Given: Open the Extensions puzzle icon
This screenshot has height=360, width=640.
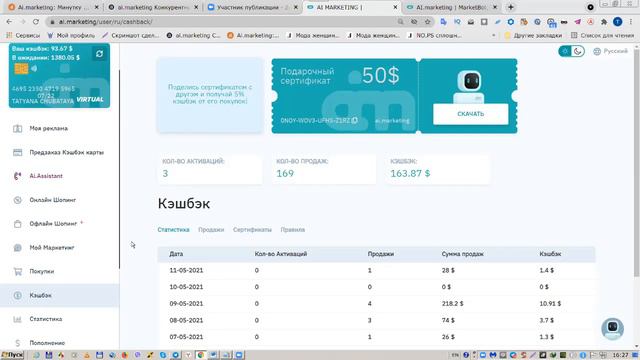Looking at the screenshot, I should pyautogui.click(x=604, y=22).
